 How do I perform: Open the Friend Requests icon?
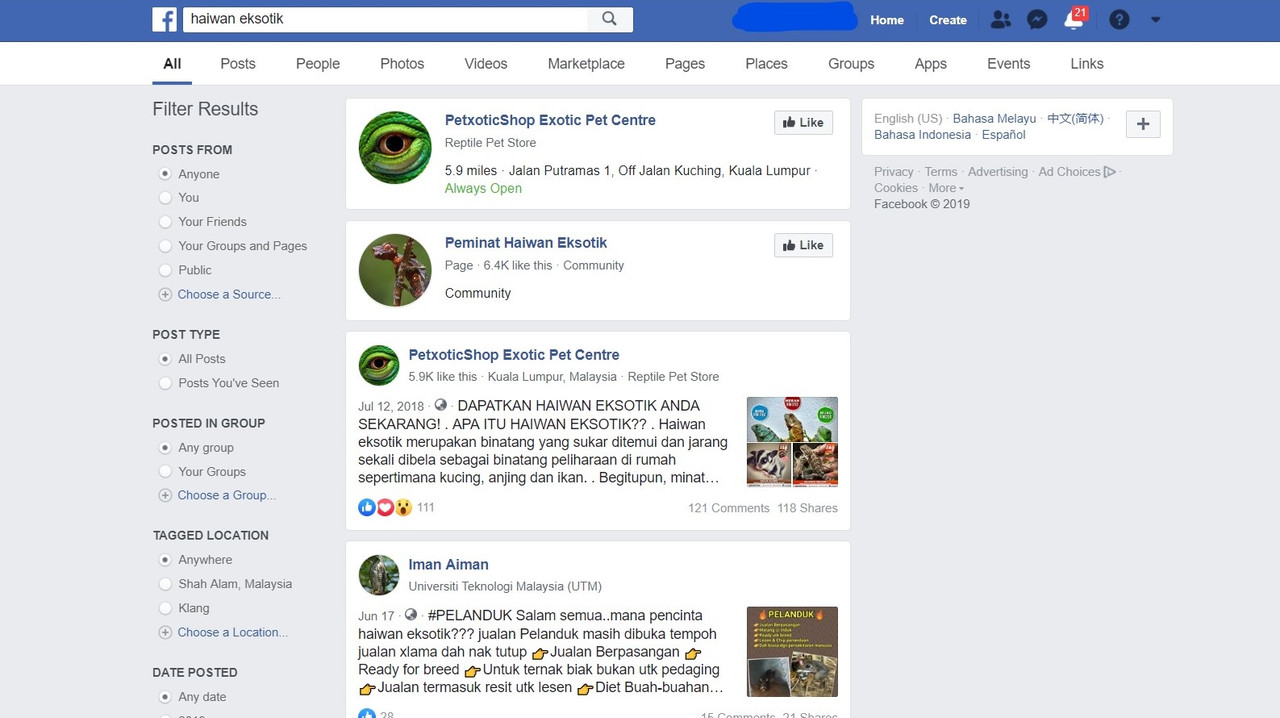click(1000, 19)
